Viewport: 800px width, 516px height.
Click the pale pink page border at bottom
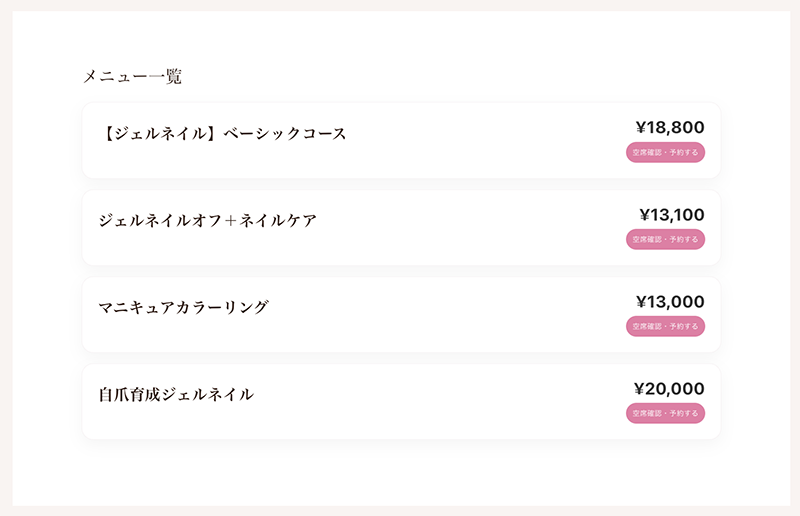tap(400, 510)
